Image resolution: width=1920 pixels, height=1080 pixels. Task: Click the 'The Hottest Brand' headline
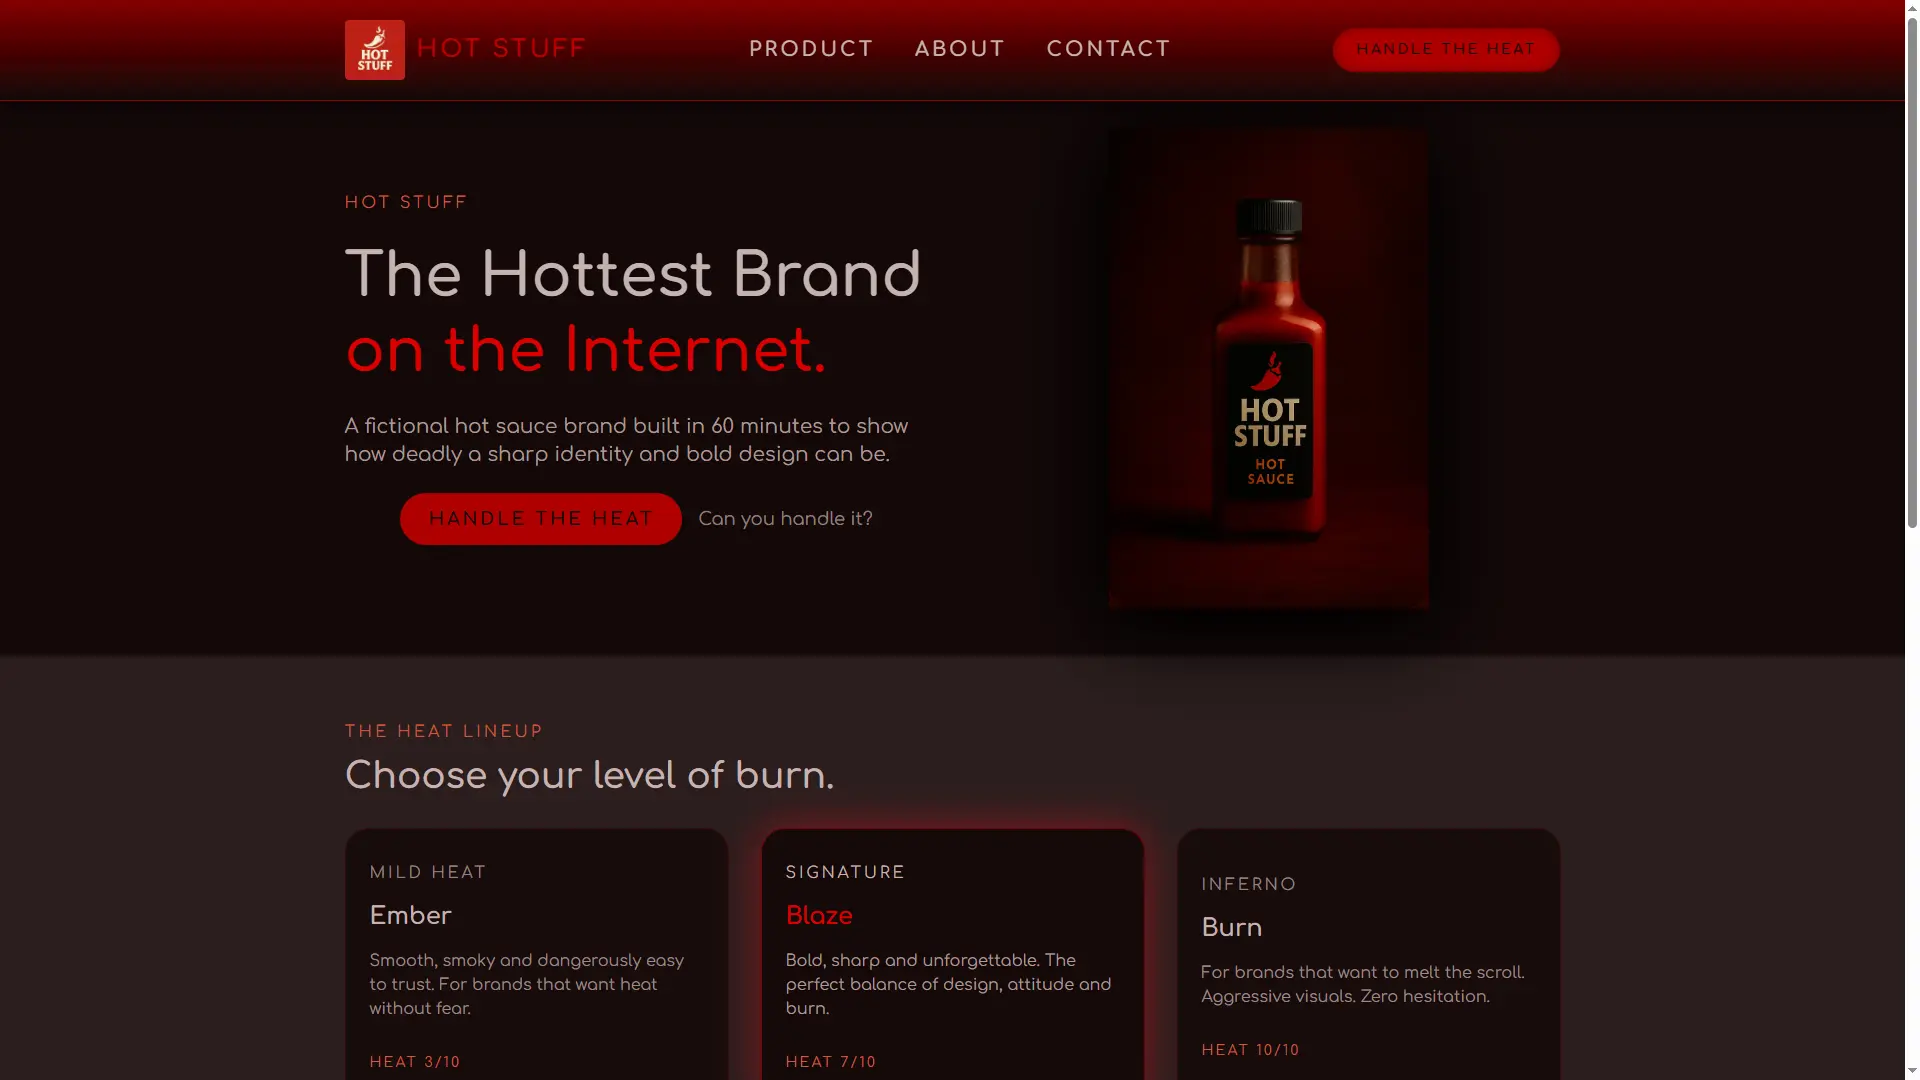click(x=632, y=275)
